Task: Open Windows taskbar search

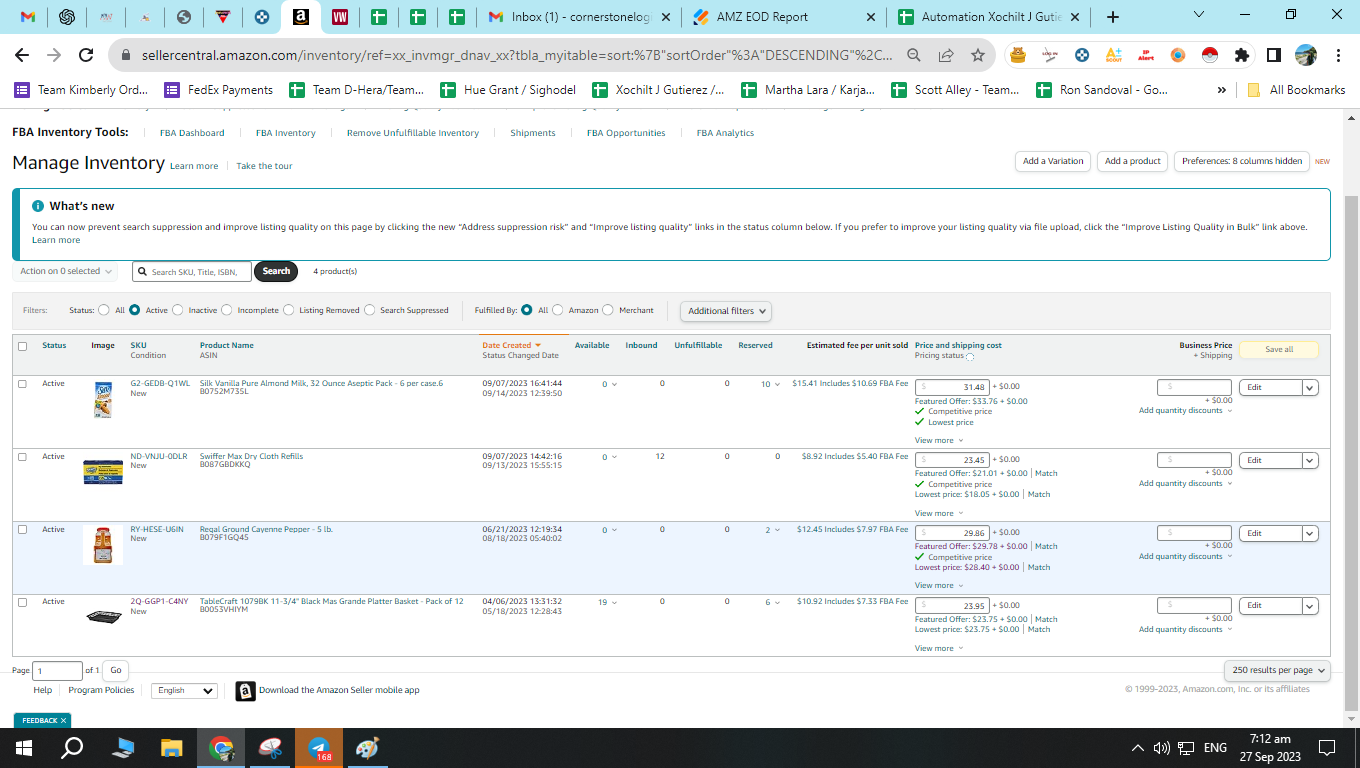Action: [73, 748]
